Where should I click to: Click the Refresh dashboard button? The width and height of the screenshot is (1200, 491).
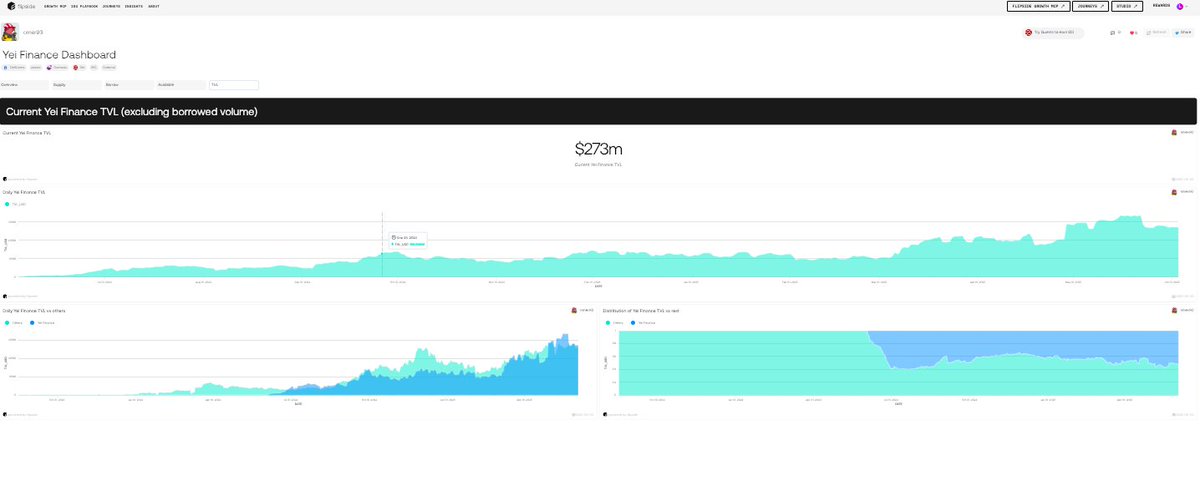(x=1158, y=32)
